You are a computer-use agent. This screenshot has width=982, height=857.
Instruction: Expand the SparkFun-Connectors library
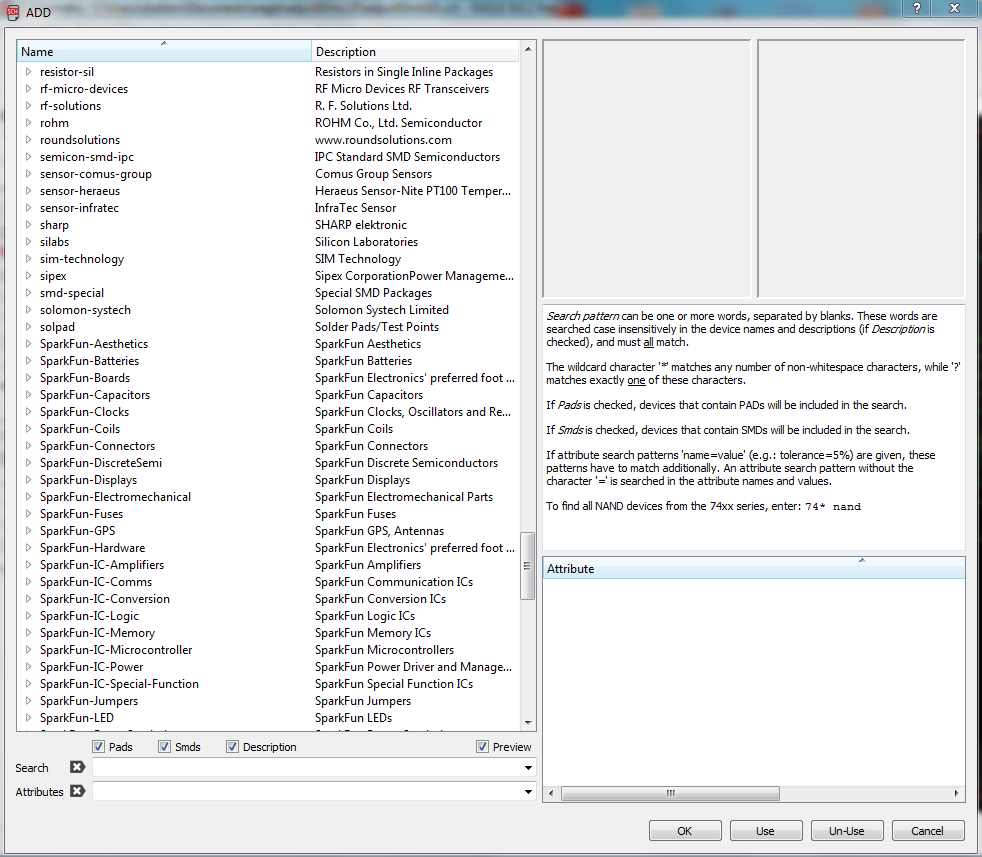(x=28, y=445)
